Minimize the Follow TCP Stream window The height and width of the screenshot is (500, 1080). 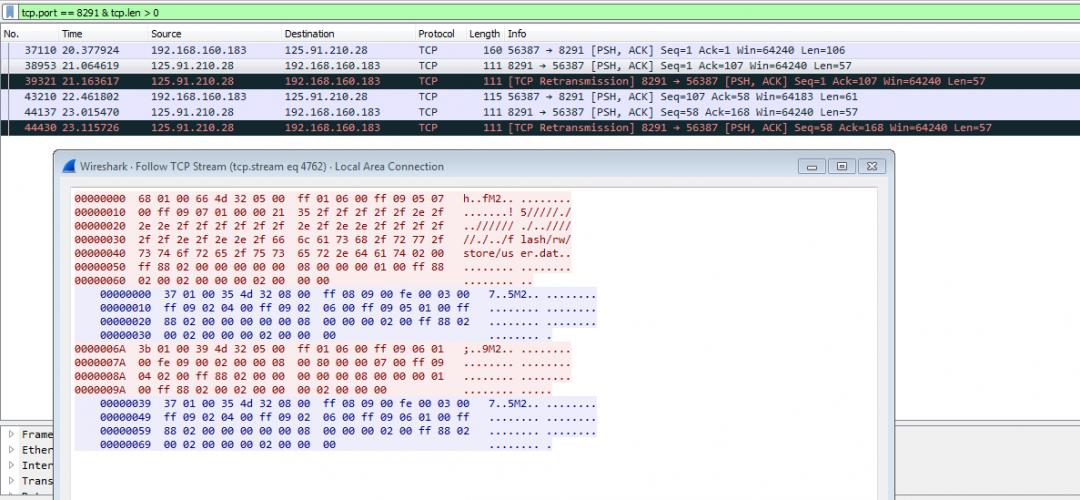point(815,166)
